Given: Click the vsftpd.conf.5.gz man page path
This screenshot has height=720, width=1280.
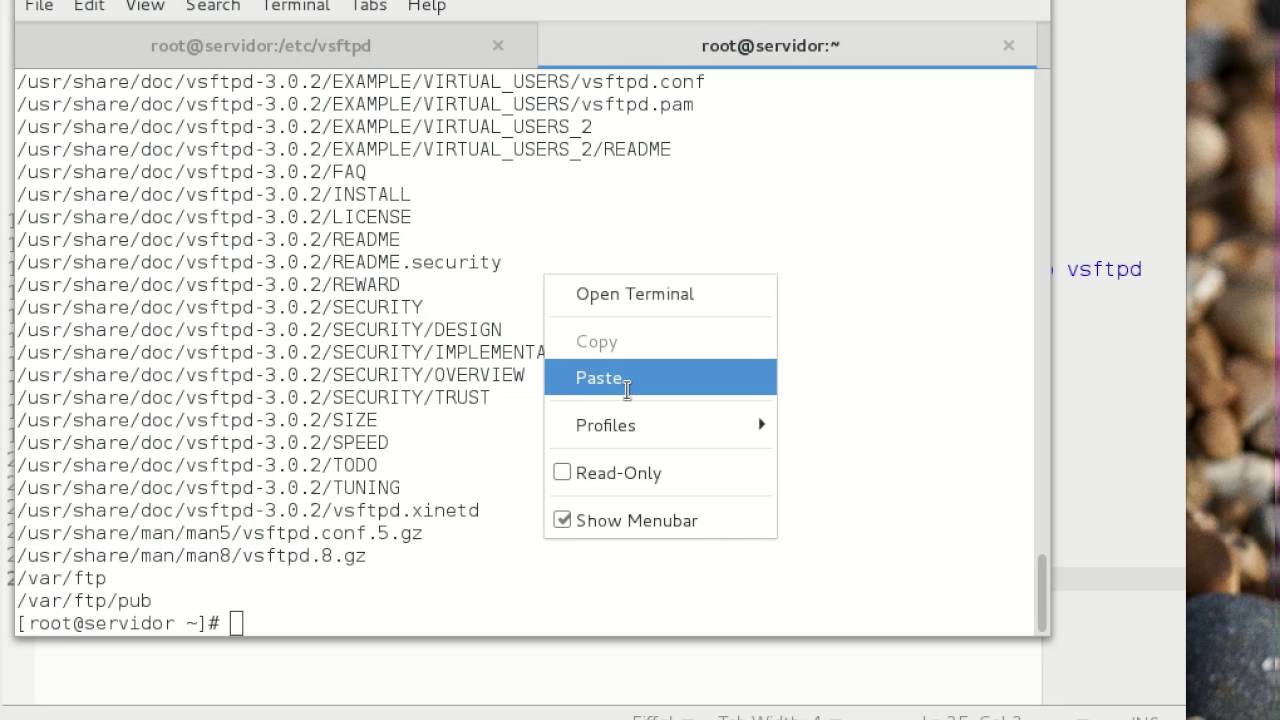Looking at the screenshot, I should 219,533.
